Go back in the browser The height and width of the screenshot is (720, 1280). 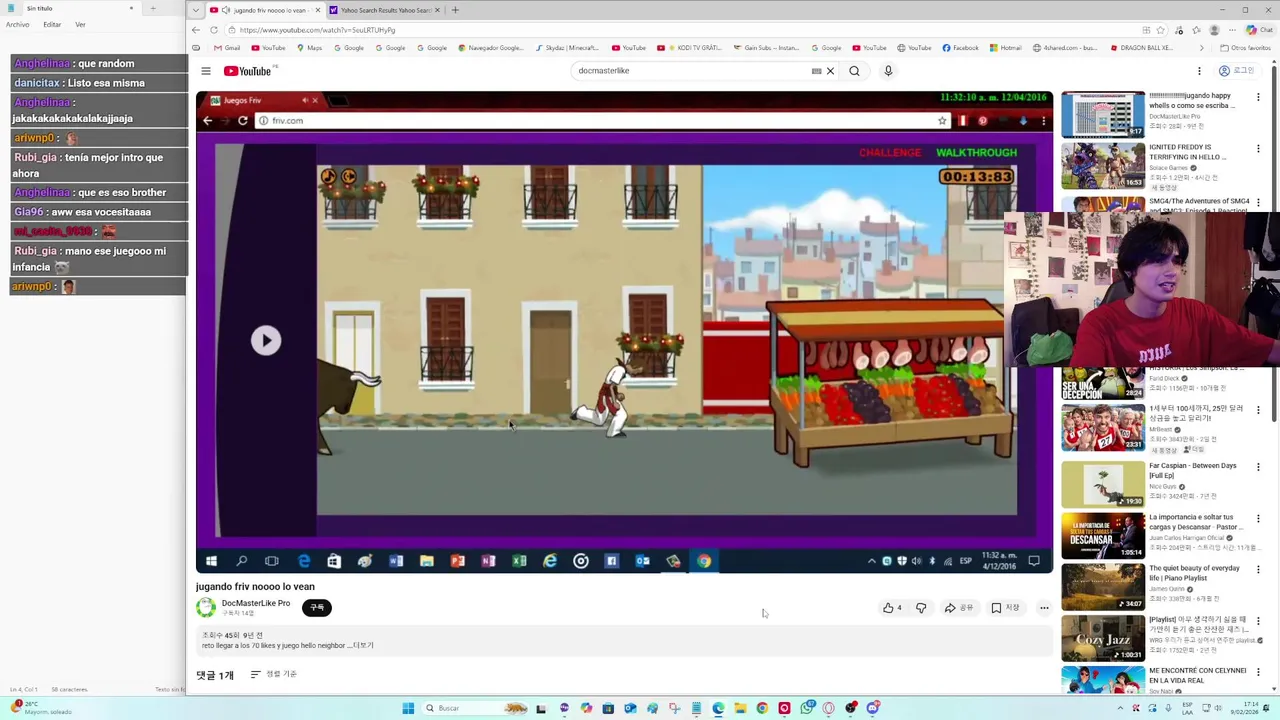tap(196, 30)
